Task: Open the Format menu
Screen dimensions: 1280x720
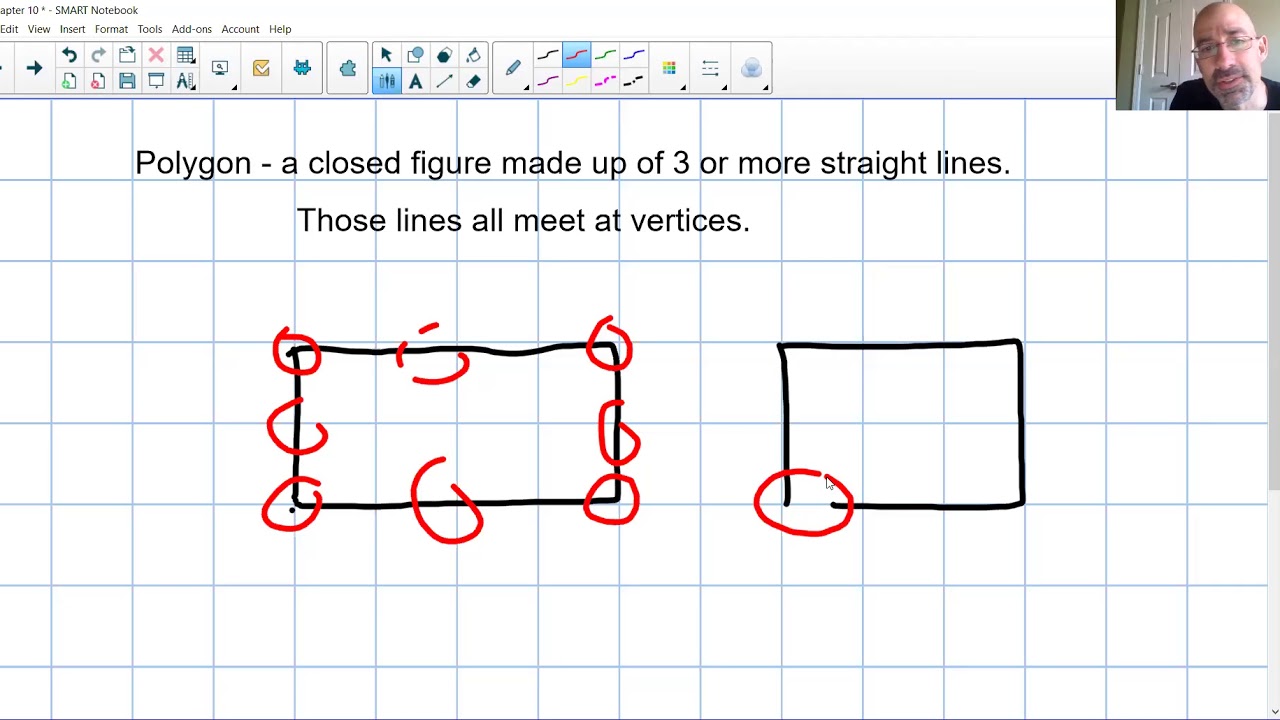Action: 111,29
